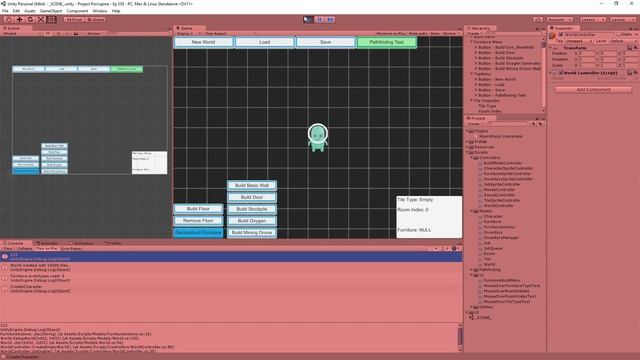The height and width of the screenshot is (360, 640).
Task: Toggle Error Pause in Console
Action: click(71, 249)
